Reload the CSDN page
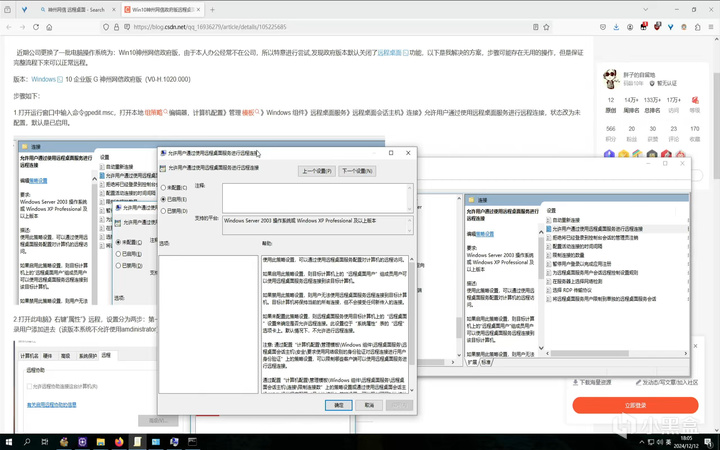 point(36,27)
